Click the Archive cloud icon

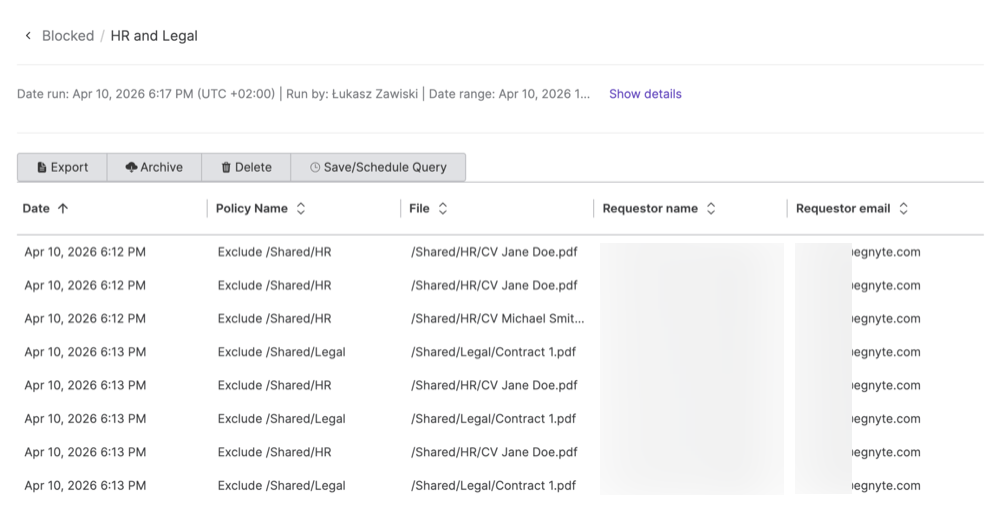(x=131, y=168)
